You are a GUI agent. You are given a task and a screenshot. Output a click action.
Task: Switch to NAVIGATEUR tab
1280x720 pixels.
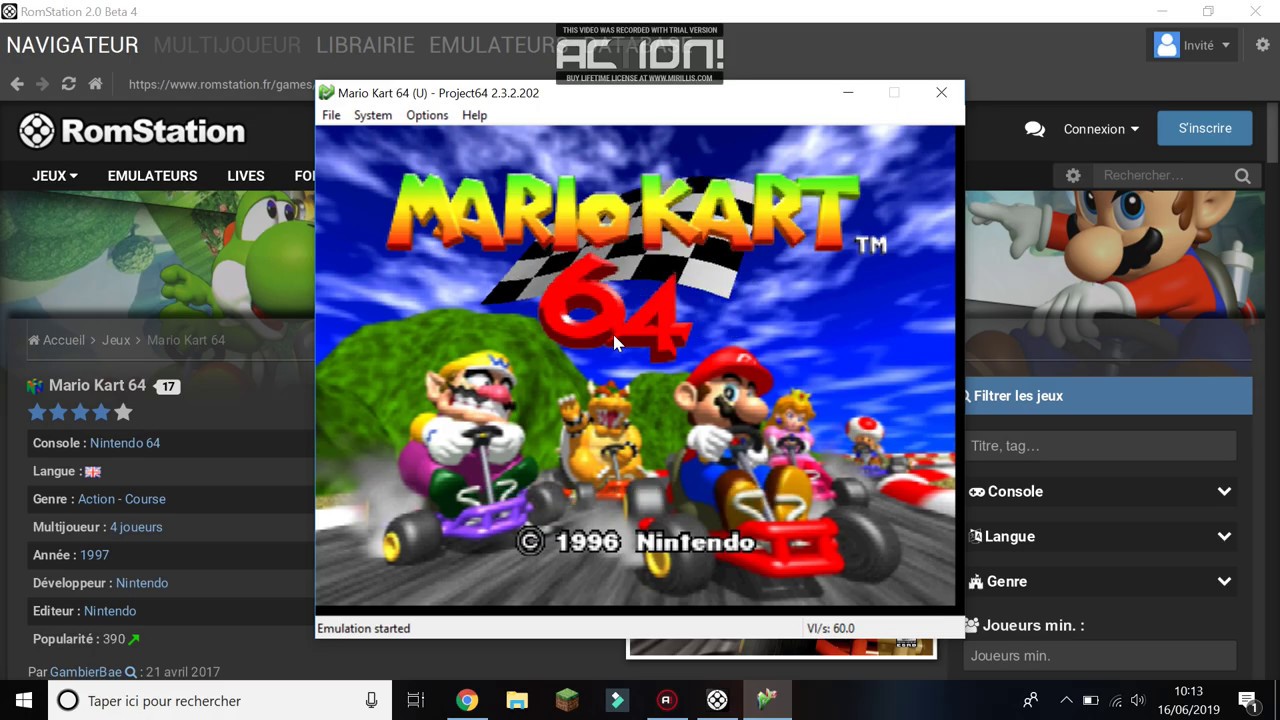click(x=72, y=45)
